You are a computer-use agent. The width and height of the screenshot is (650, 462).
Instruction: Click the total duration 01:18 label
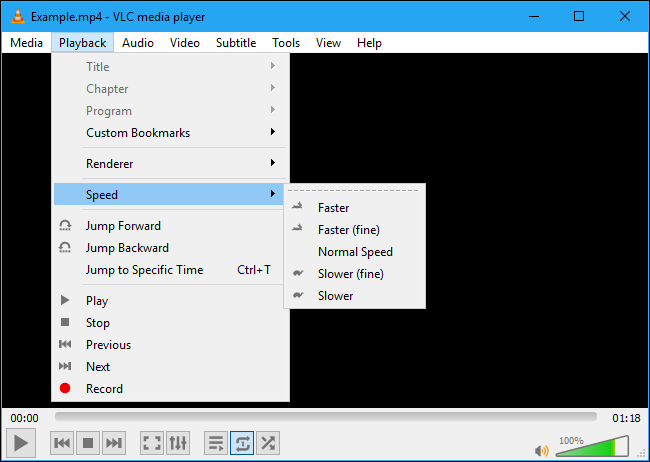tap(626, 418)
